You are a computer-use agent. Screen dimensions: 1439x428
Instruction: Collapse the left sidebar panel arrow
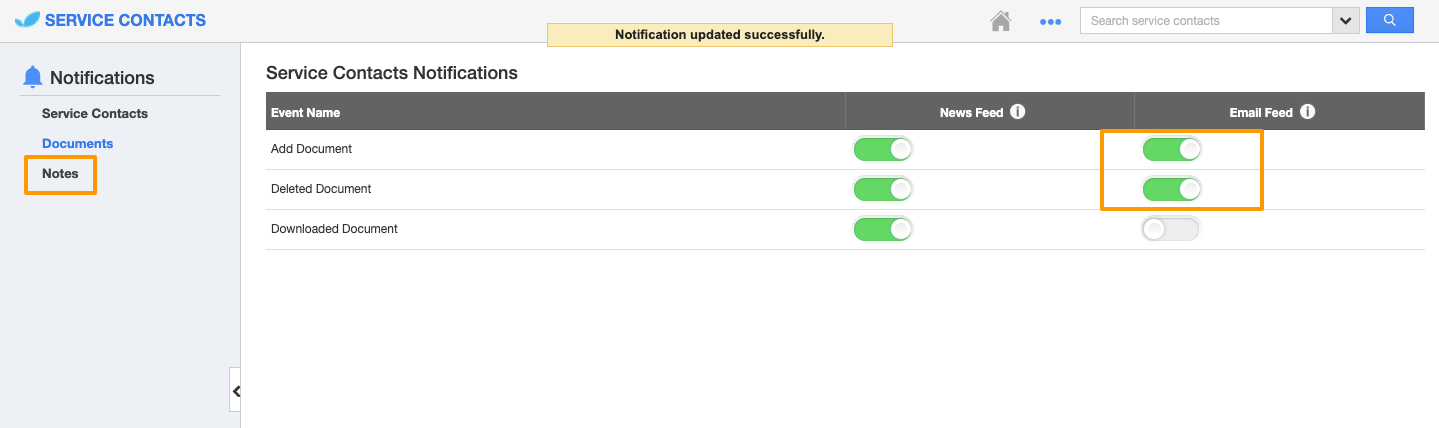coord(236,391)
